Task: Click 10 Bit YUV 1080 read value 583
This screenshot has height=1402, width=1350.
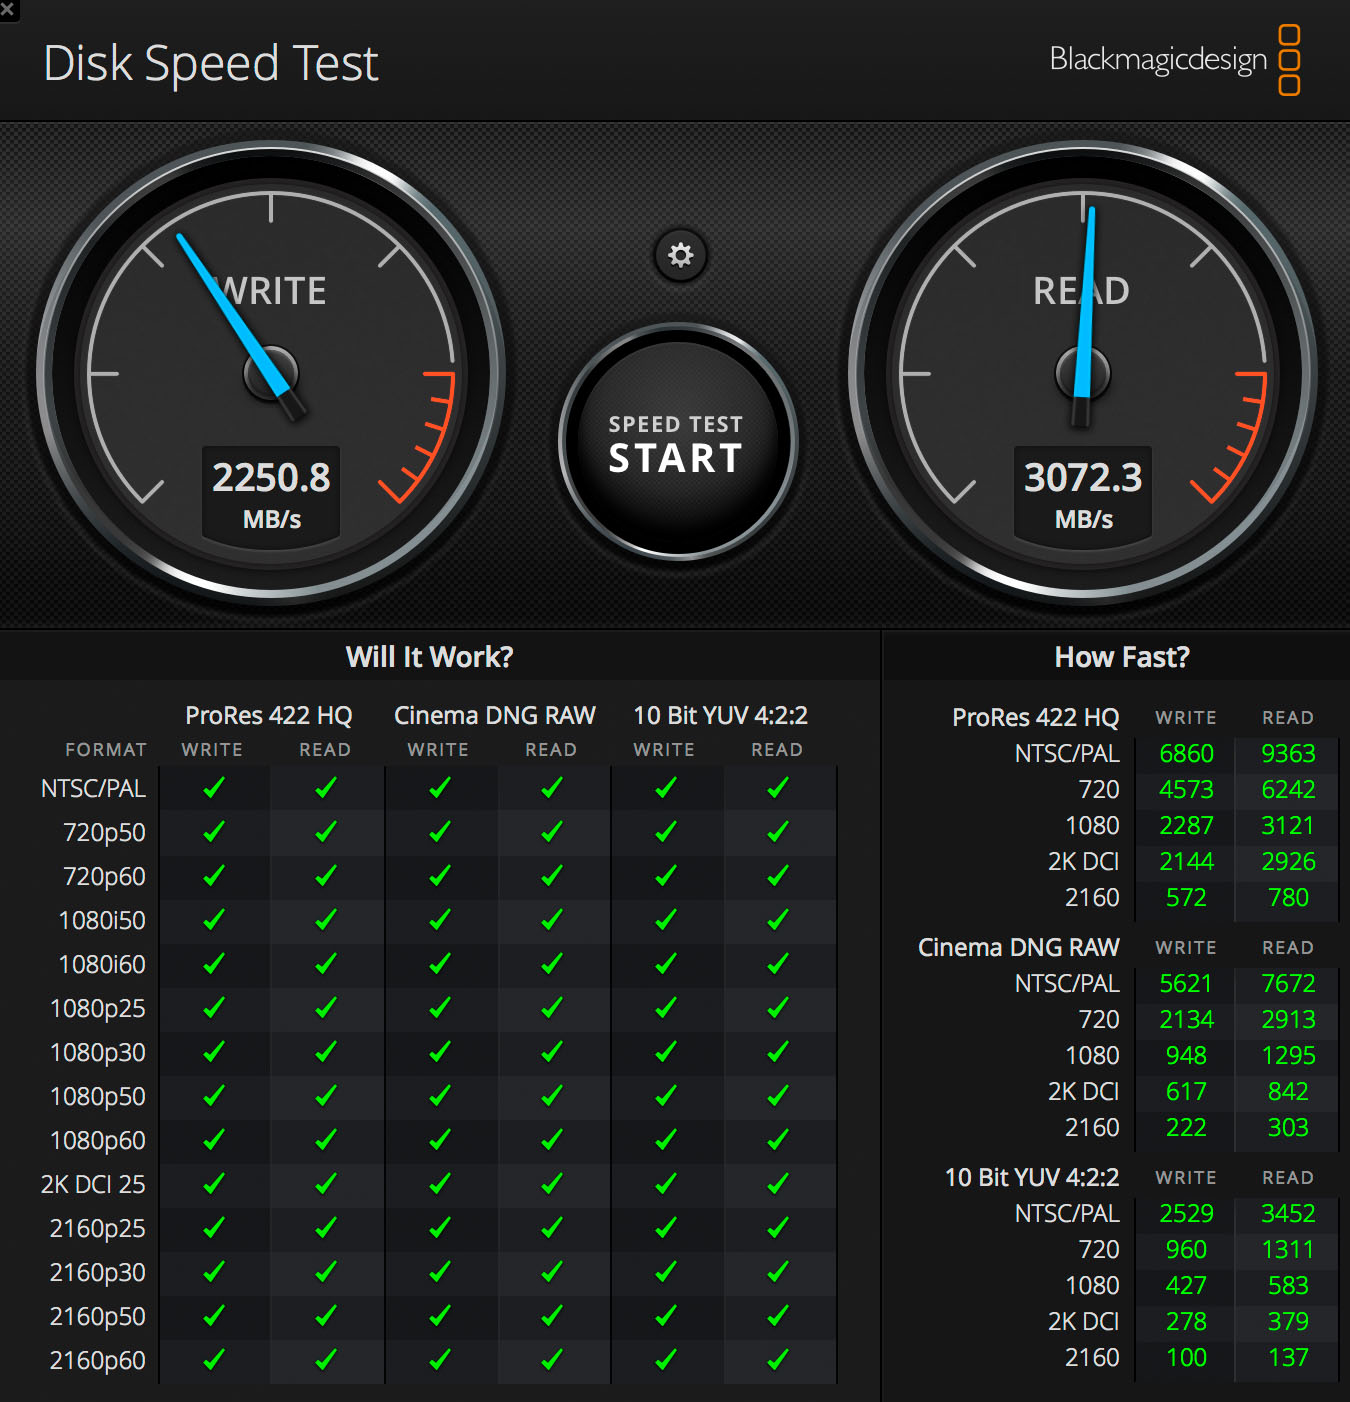Action: pos(1288,1286)
